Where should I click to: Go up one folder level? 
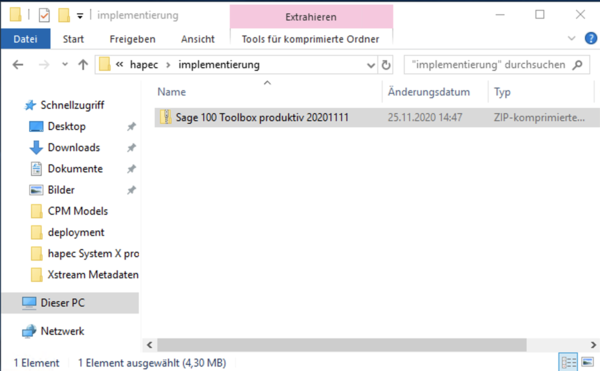click(83, 65)
